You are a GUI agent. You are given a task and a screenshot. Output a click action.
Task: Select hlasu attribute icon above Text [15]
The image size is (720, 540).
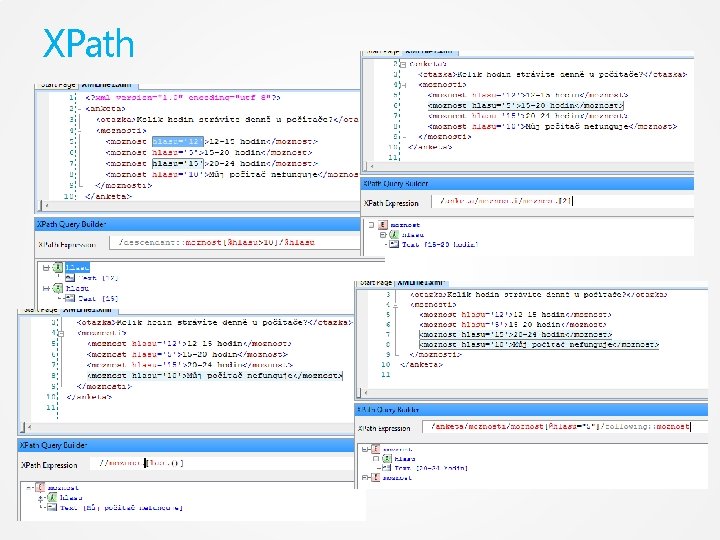point(58,288)
